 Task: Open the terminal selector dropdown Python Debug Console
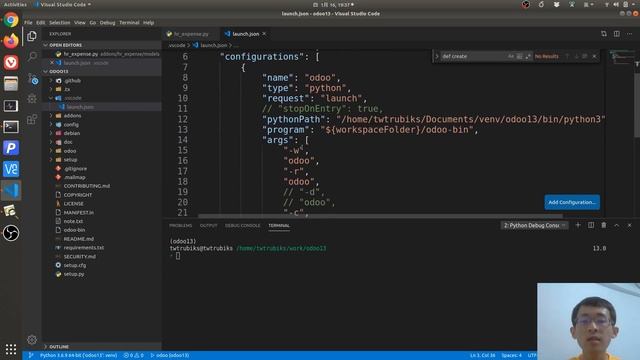click(534, 225)
